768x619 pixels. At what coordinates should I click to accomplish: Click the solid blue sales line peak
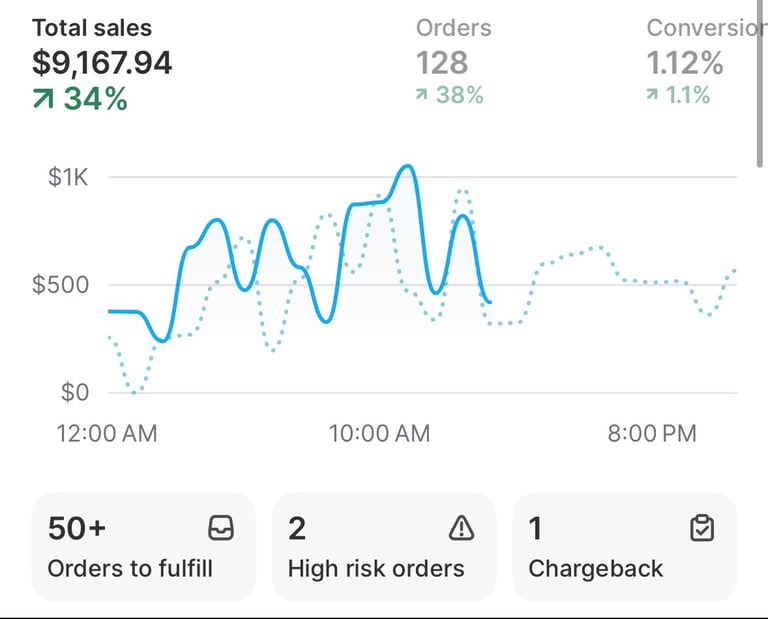pos(406,167)
